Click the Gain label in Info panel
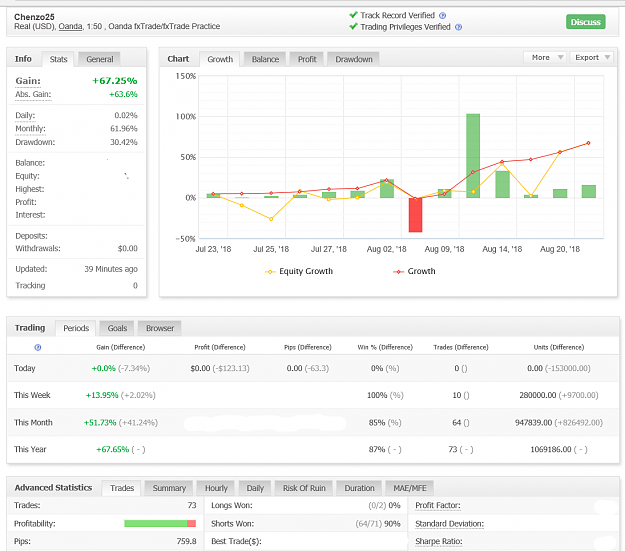Screen dimensions: 625x551 28,81
